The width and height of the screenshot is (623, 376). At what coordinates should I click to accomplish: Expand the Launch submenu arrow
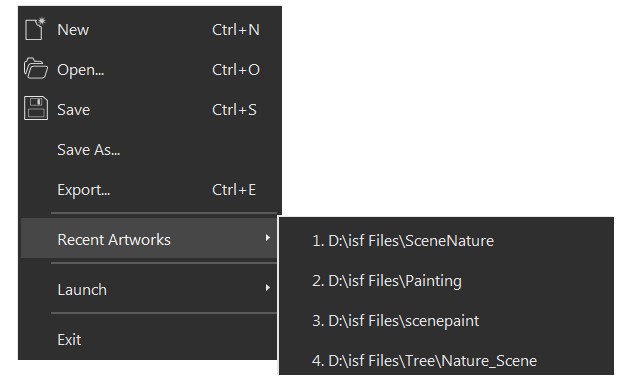coord(268,288)
